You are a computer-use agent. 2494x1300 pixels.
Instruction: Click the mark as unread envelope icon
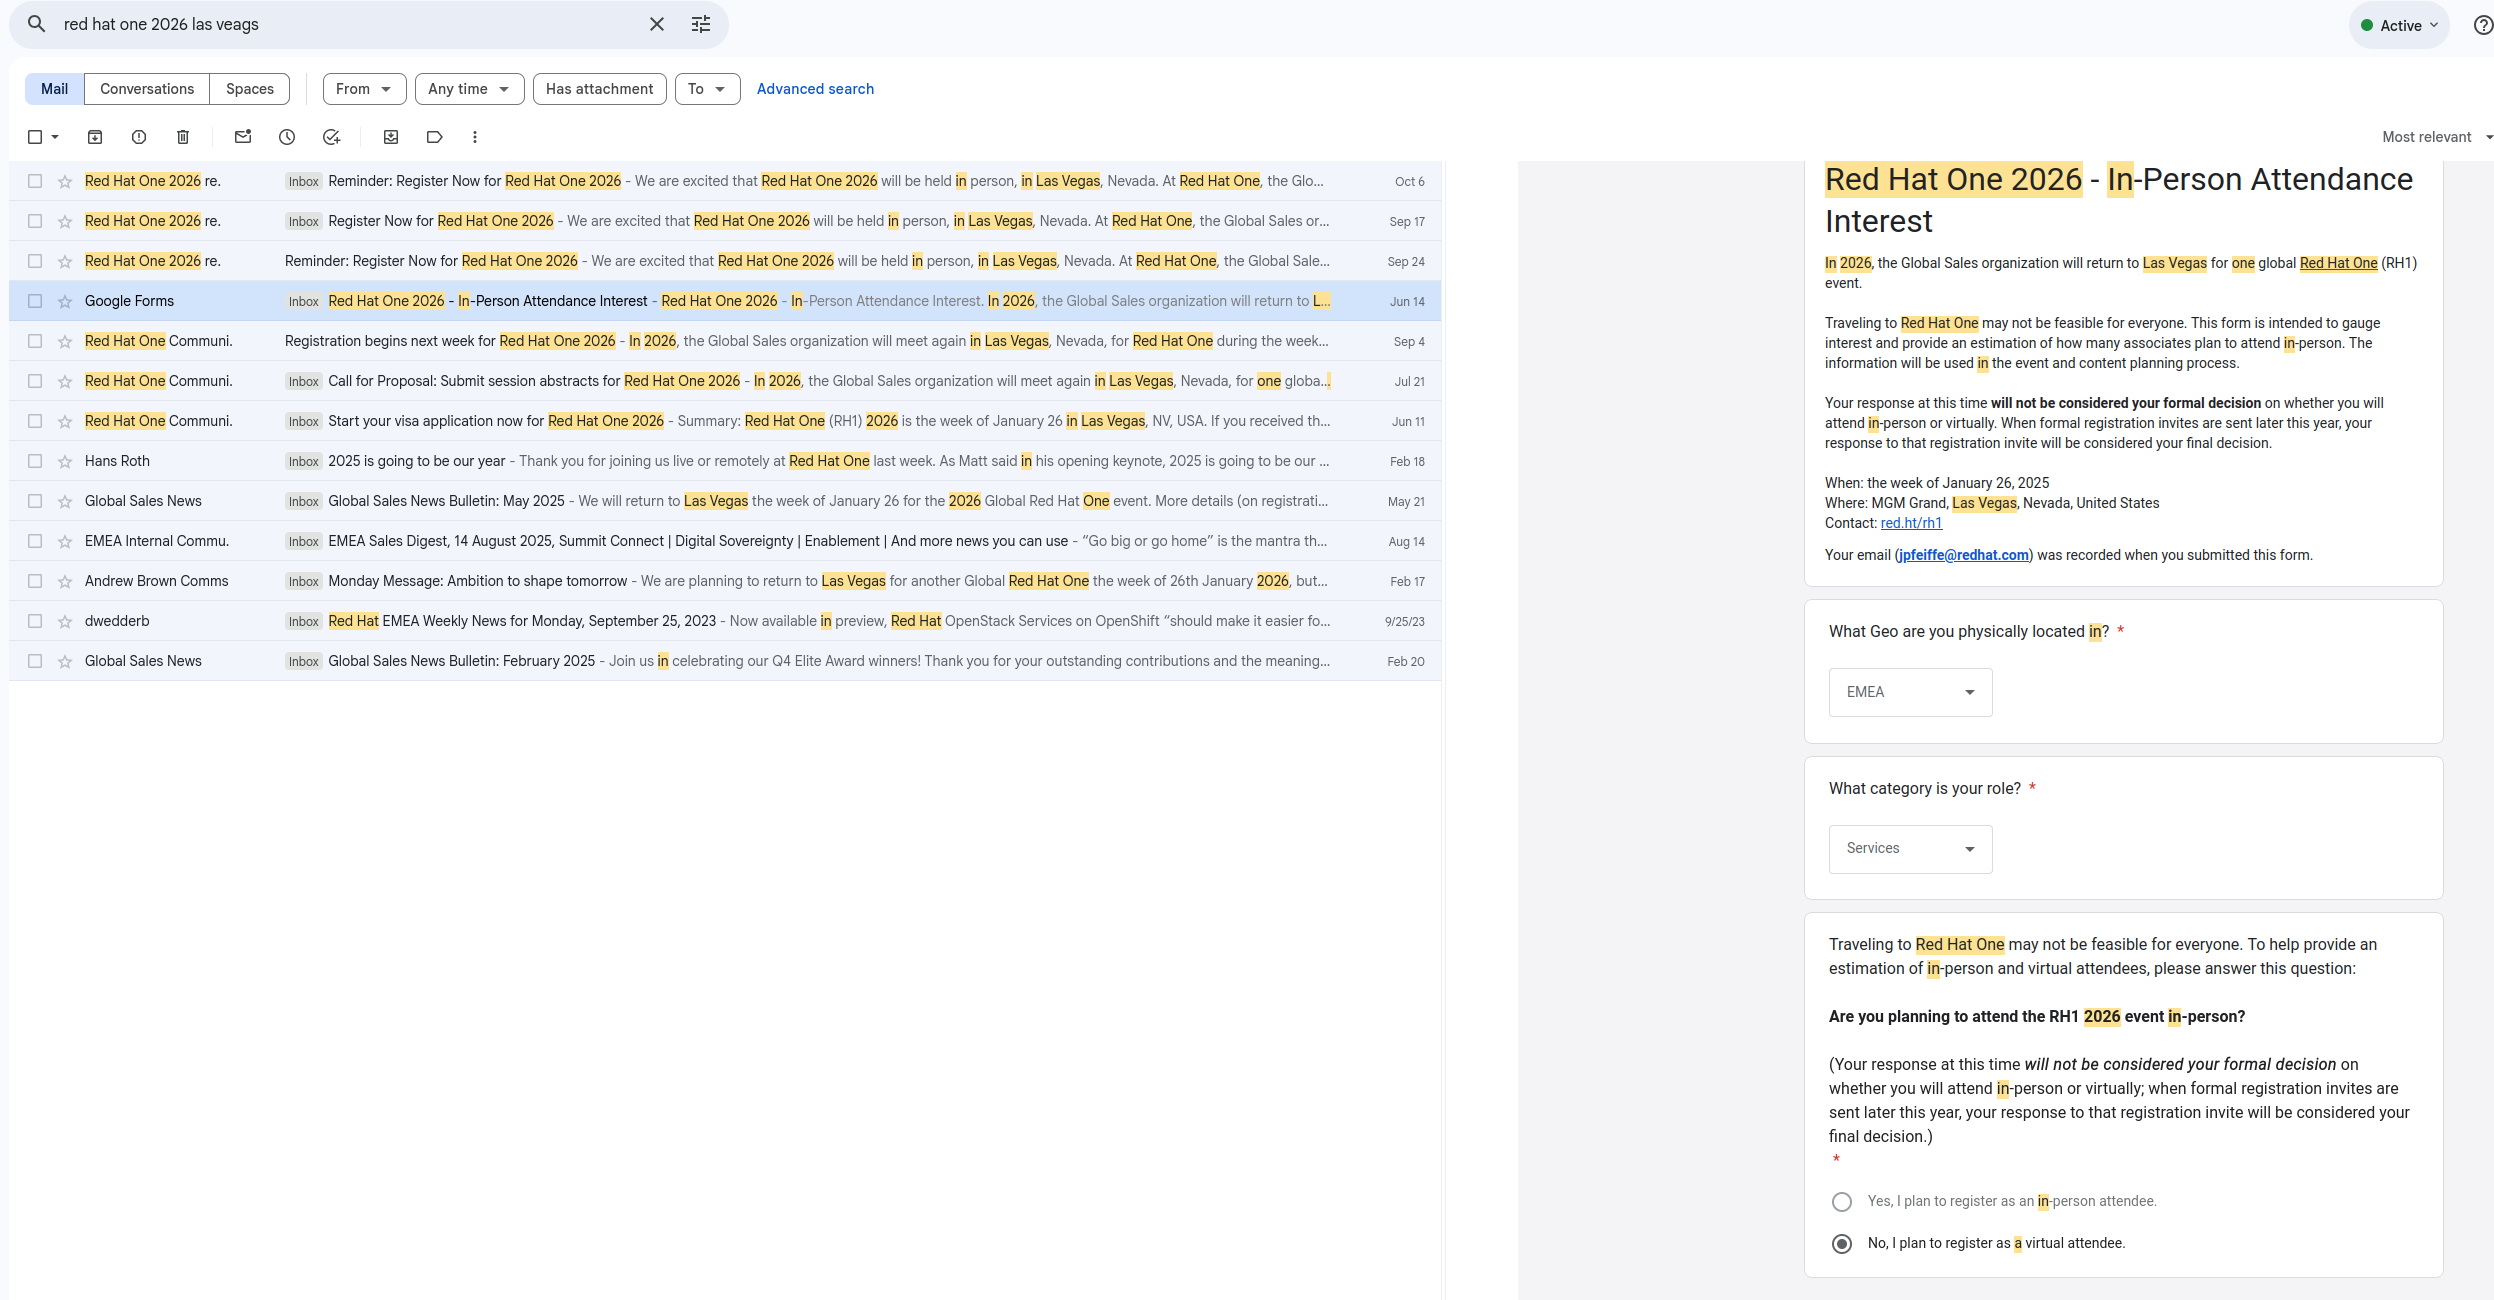(243, 137)
